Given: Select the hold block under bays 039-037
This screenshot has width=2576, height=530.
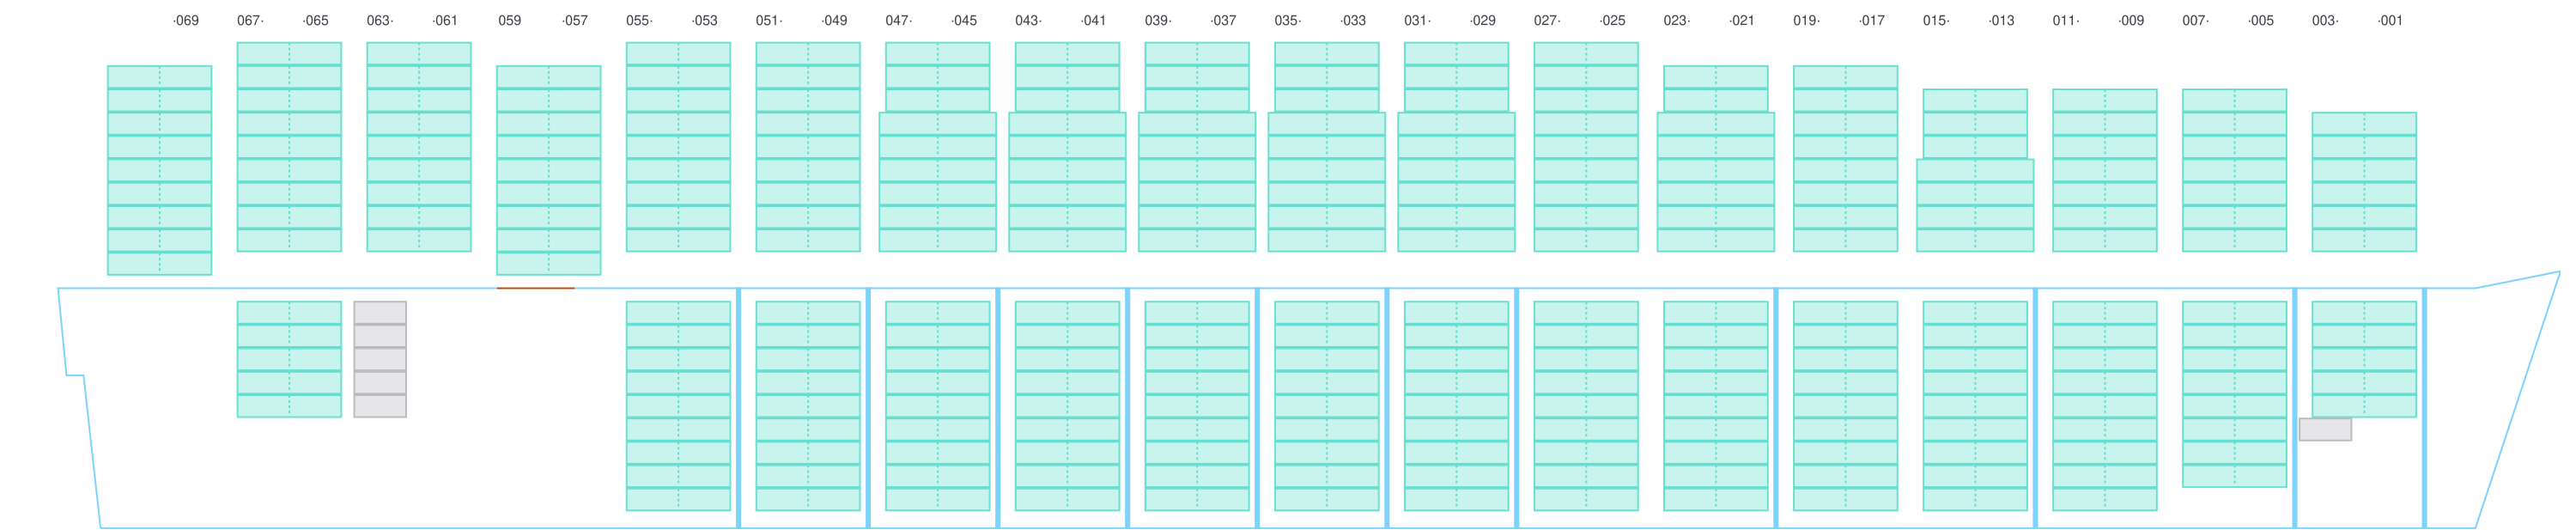Looking at the screenshot, I should click(x=1196, y=406).
